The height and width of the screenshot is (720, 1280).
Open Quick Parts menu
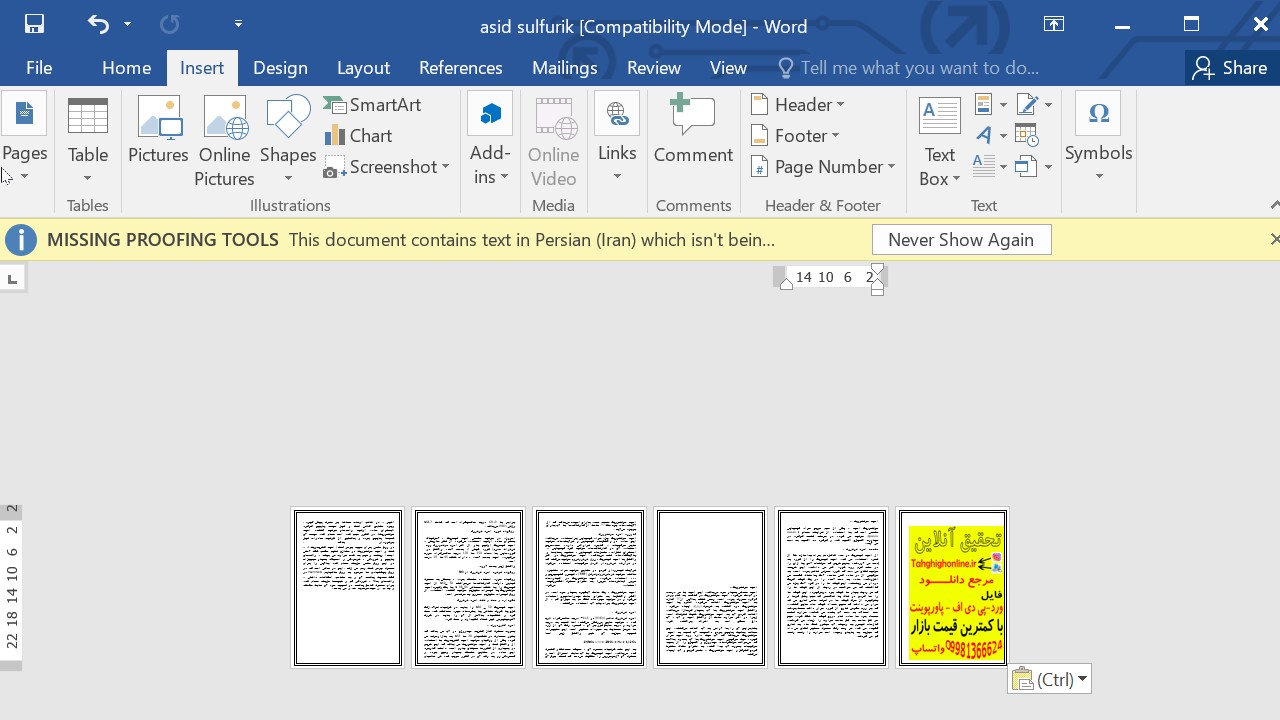990,105
